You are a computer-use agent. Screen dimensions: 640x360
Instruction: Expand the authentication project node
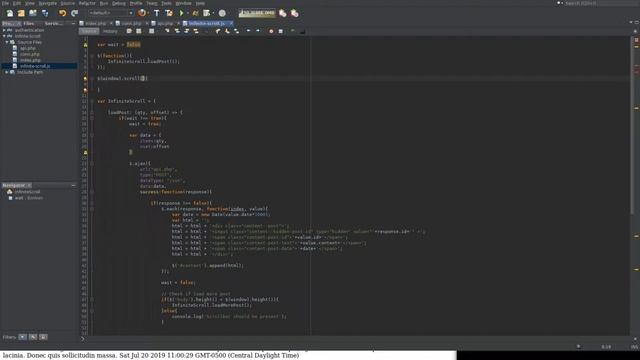click(x=4, y=30)
